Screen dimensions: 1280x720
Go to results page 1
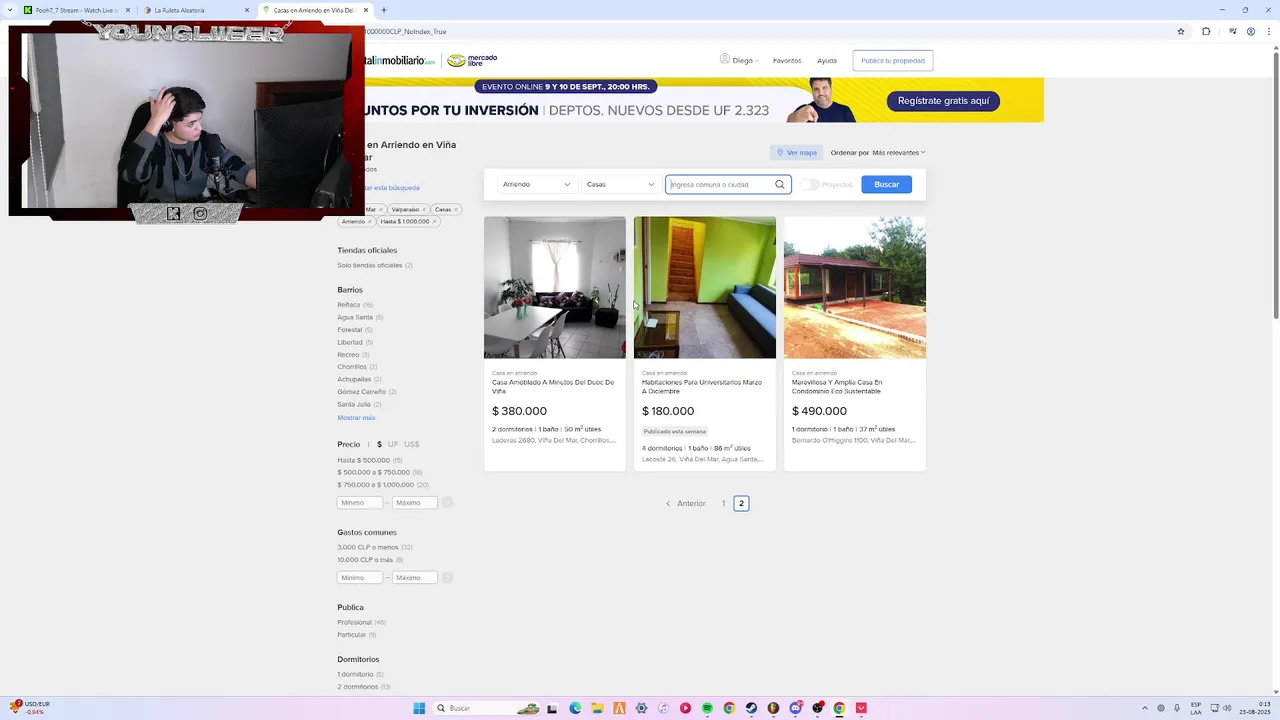pos(723,503)
